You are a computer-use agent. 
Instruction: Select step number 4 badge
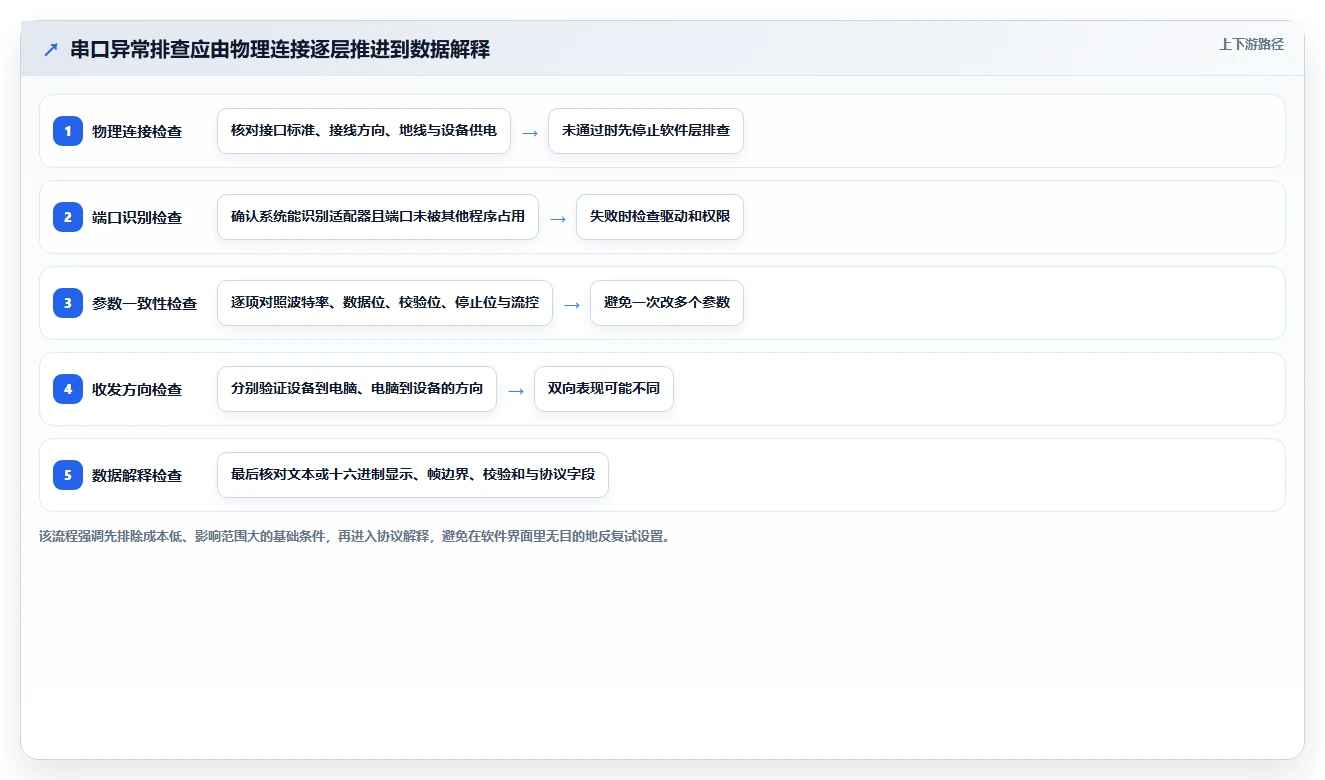pos(68,389)
